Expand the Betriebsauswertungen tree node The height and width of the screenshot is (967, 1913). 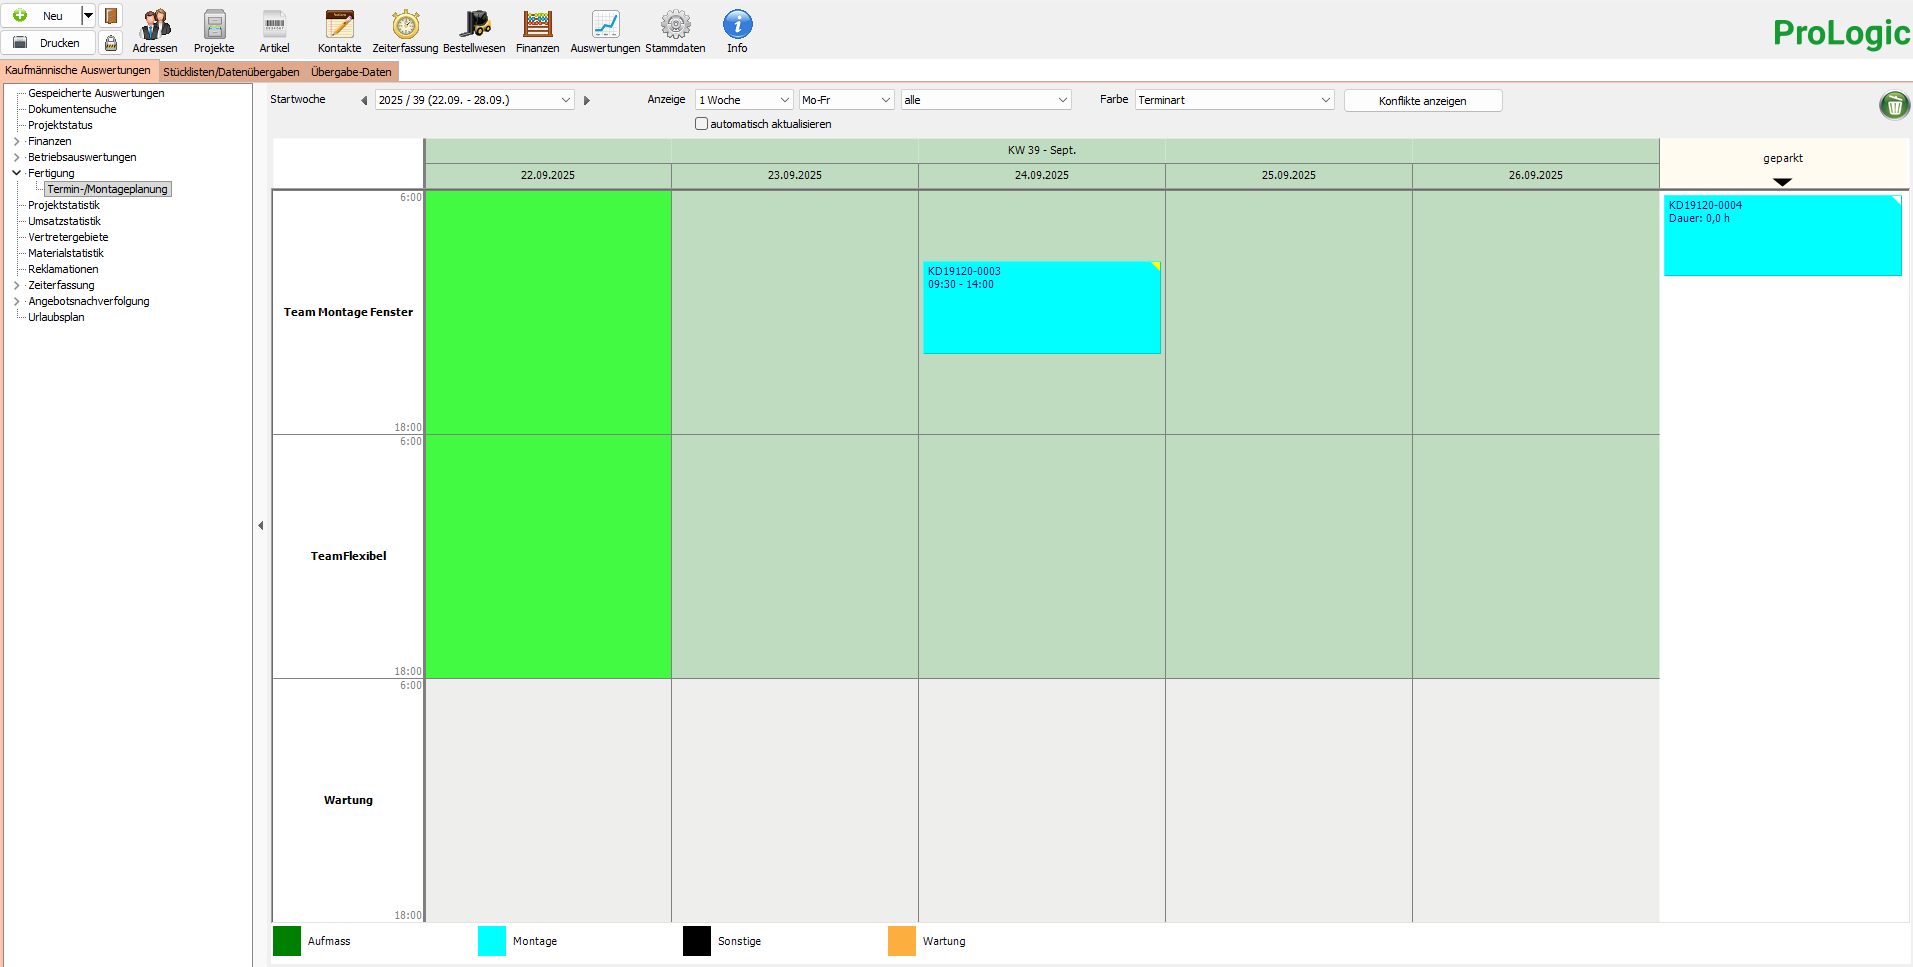tap(15, 157)
